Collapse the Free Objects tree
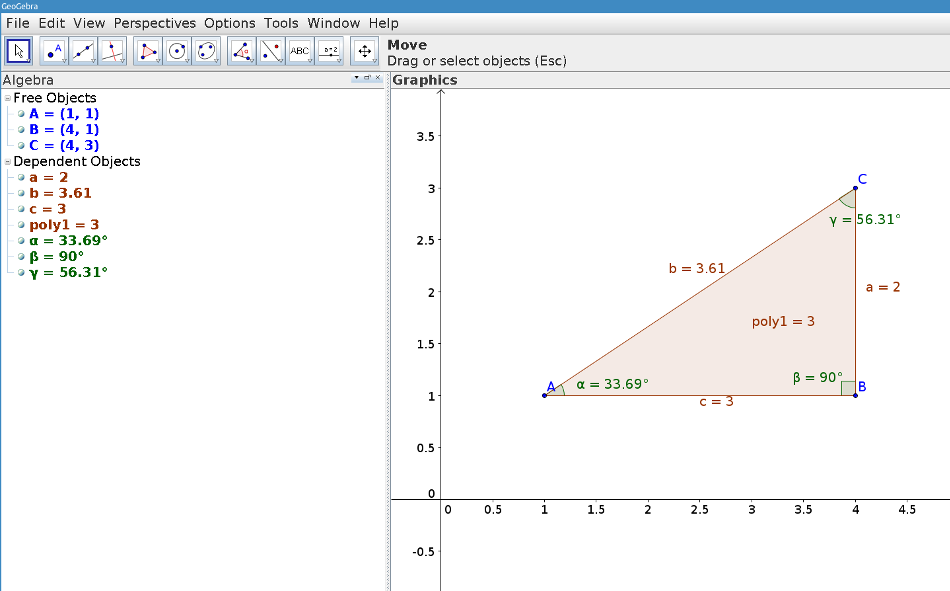The height and width of the screenshot is (591, 950). click(x=6, y=97)
